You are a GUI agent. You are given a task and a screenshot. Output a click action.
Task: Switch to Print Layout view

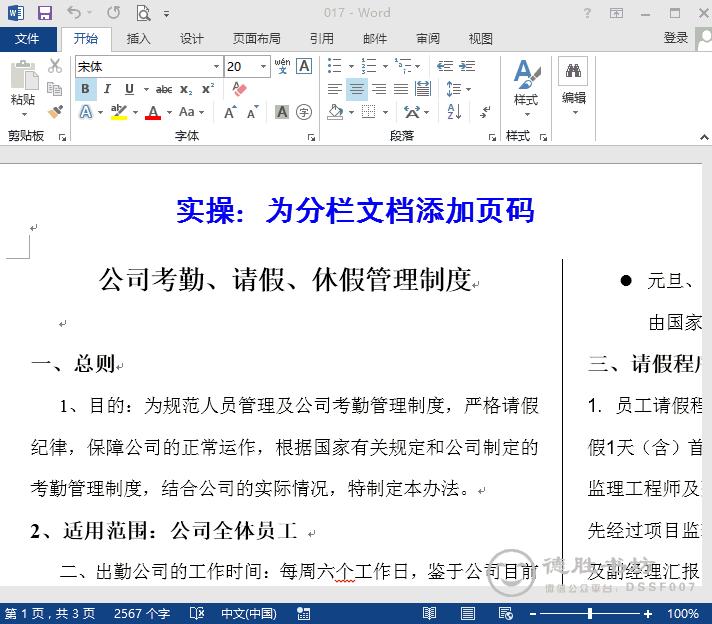click(468, 614)
